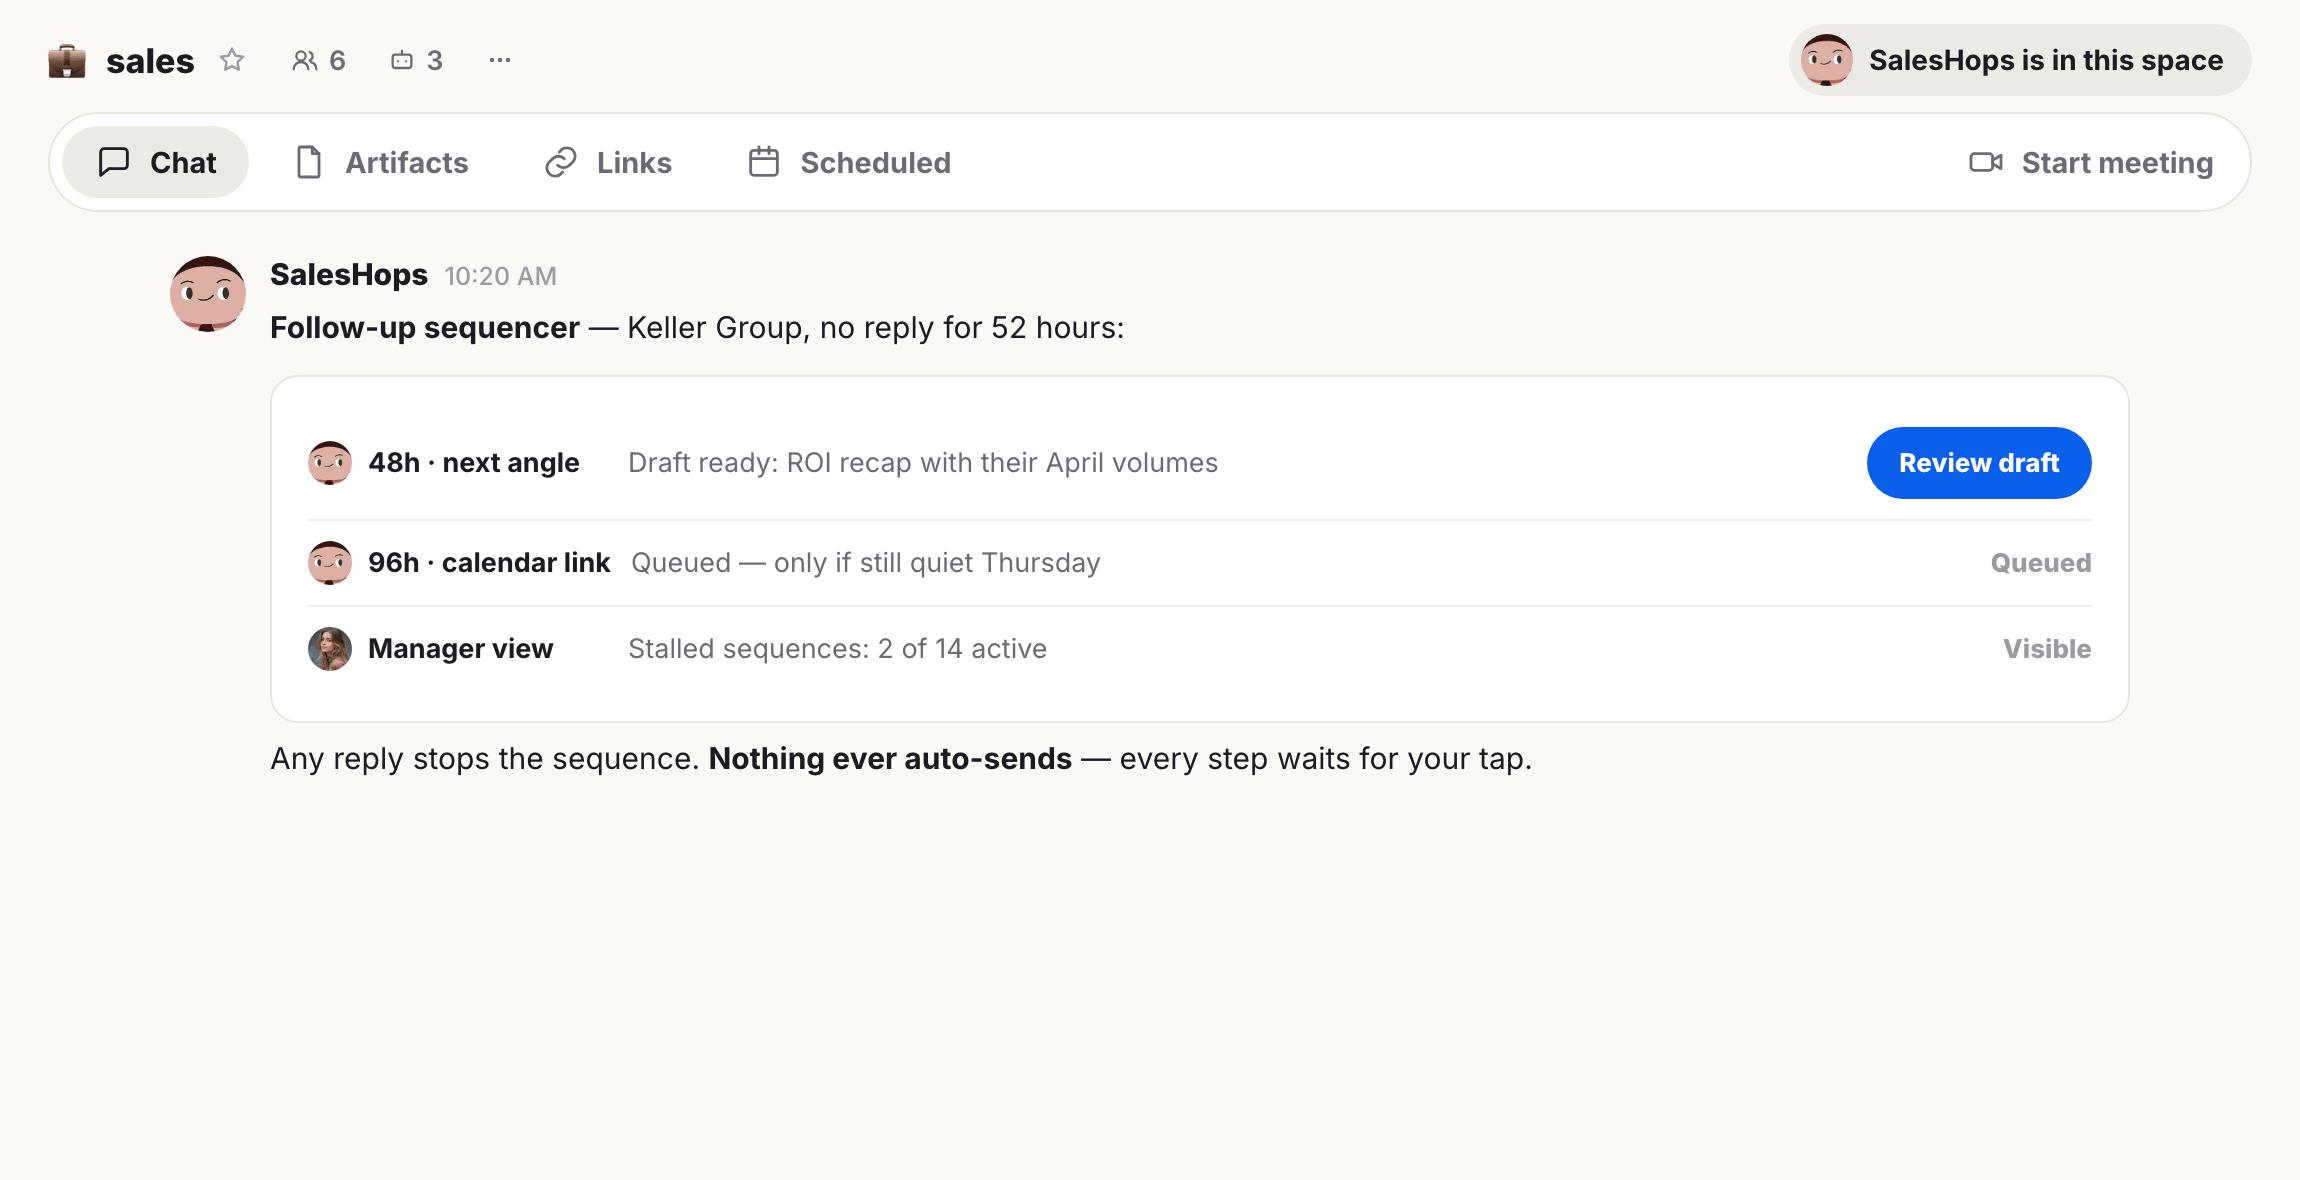The image size is (2300, 1180).
Task: Review the draft for 48h next angle
Action: coord(1979,463)
